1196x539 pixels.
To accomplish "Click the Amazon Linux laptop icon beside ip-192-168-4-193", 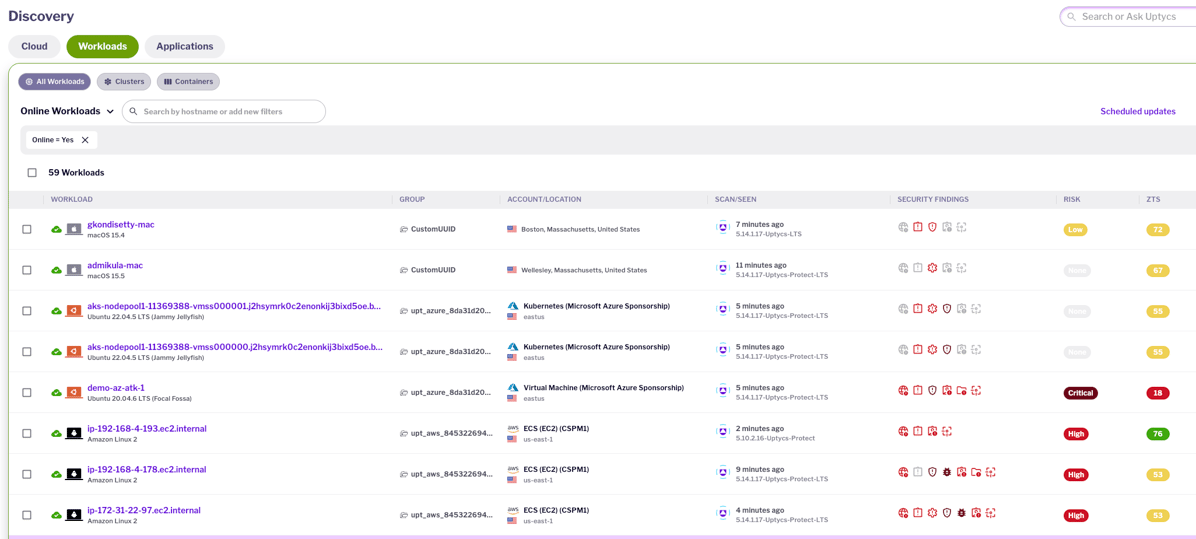I will click(74, 433).
